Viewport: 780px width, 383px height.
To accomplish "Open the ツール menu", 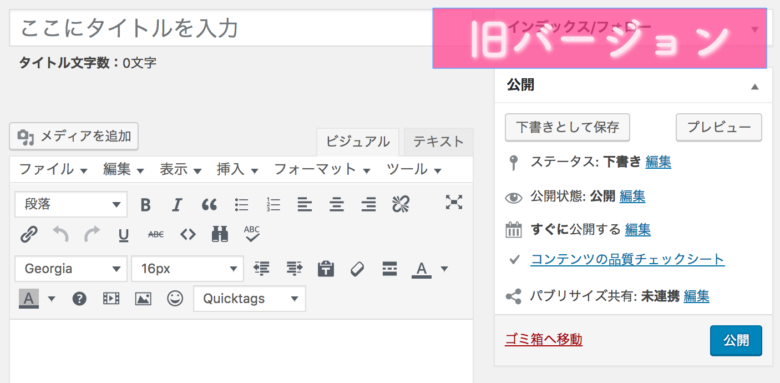I will pyautogui.click(x=414, y=170).
